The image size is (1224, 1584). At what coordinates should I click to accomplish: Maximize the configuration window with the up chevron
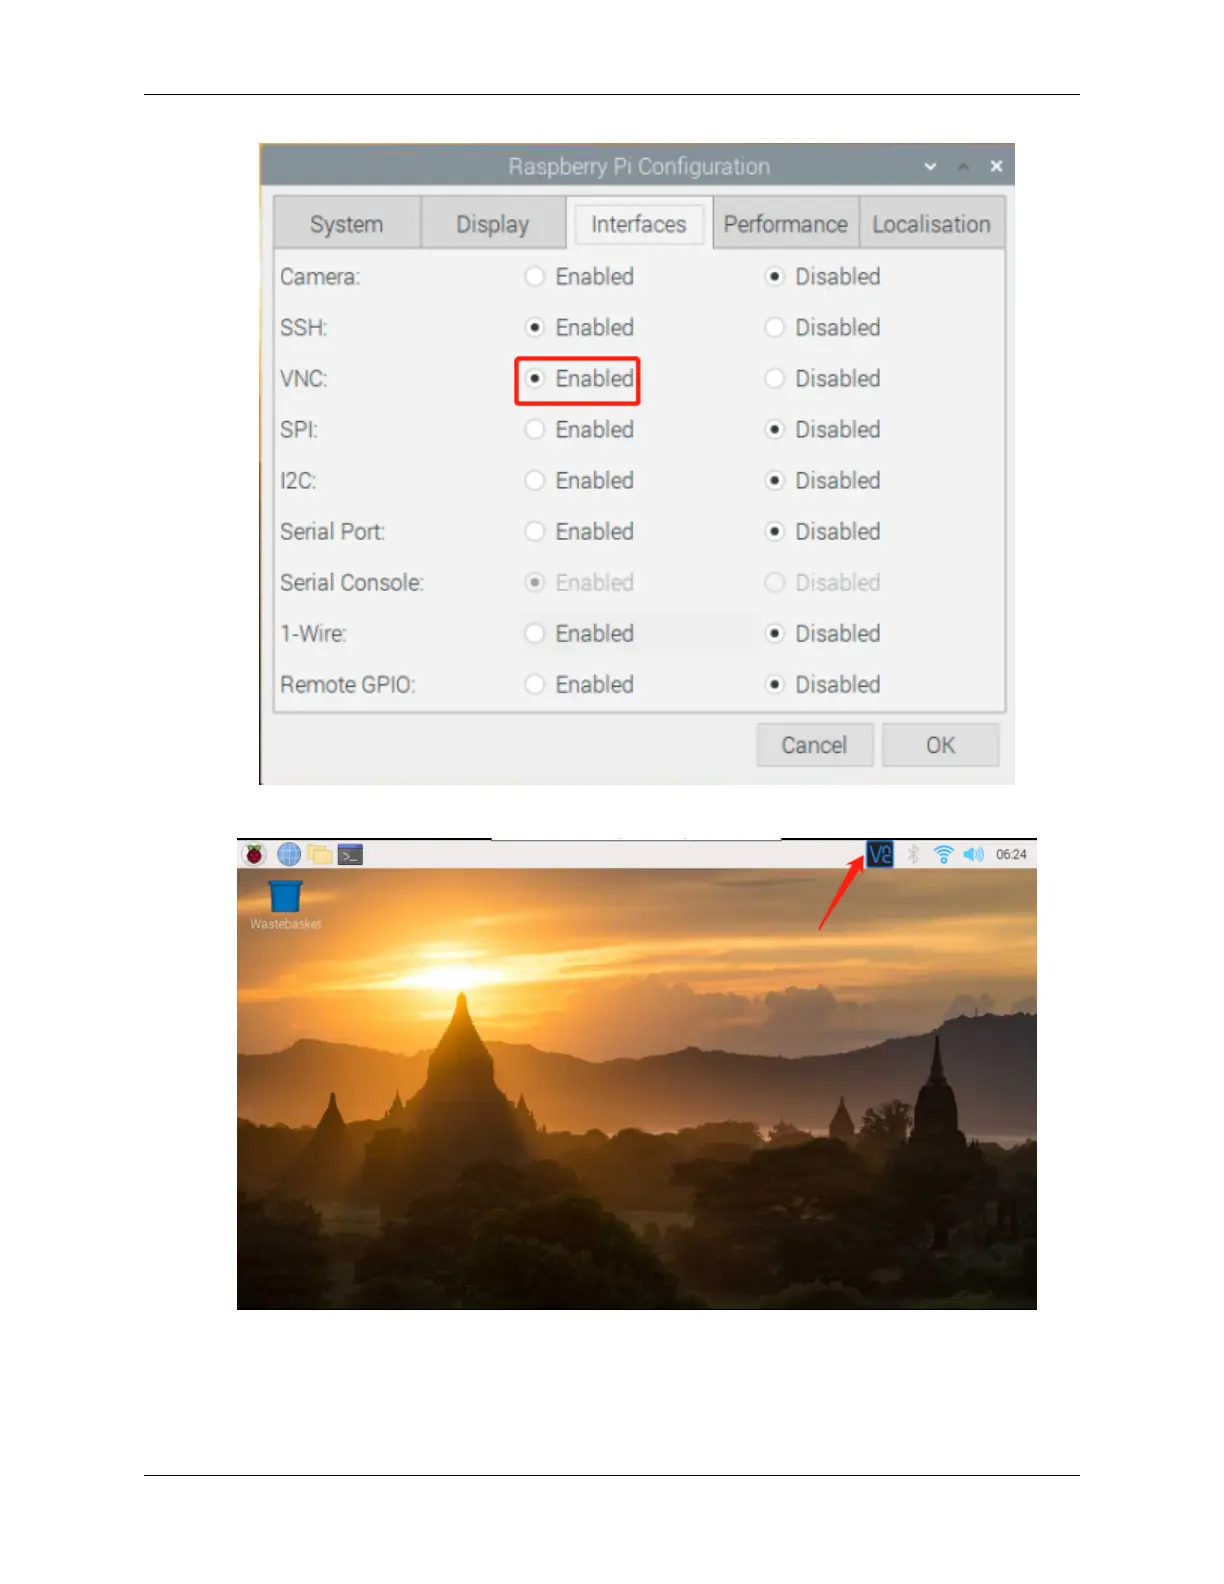tap(963, 166)
